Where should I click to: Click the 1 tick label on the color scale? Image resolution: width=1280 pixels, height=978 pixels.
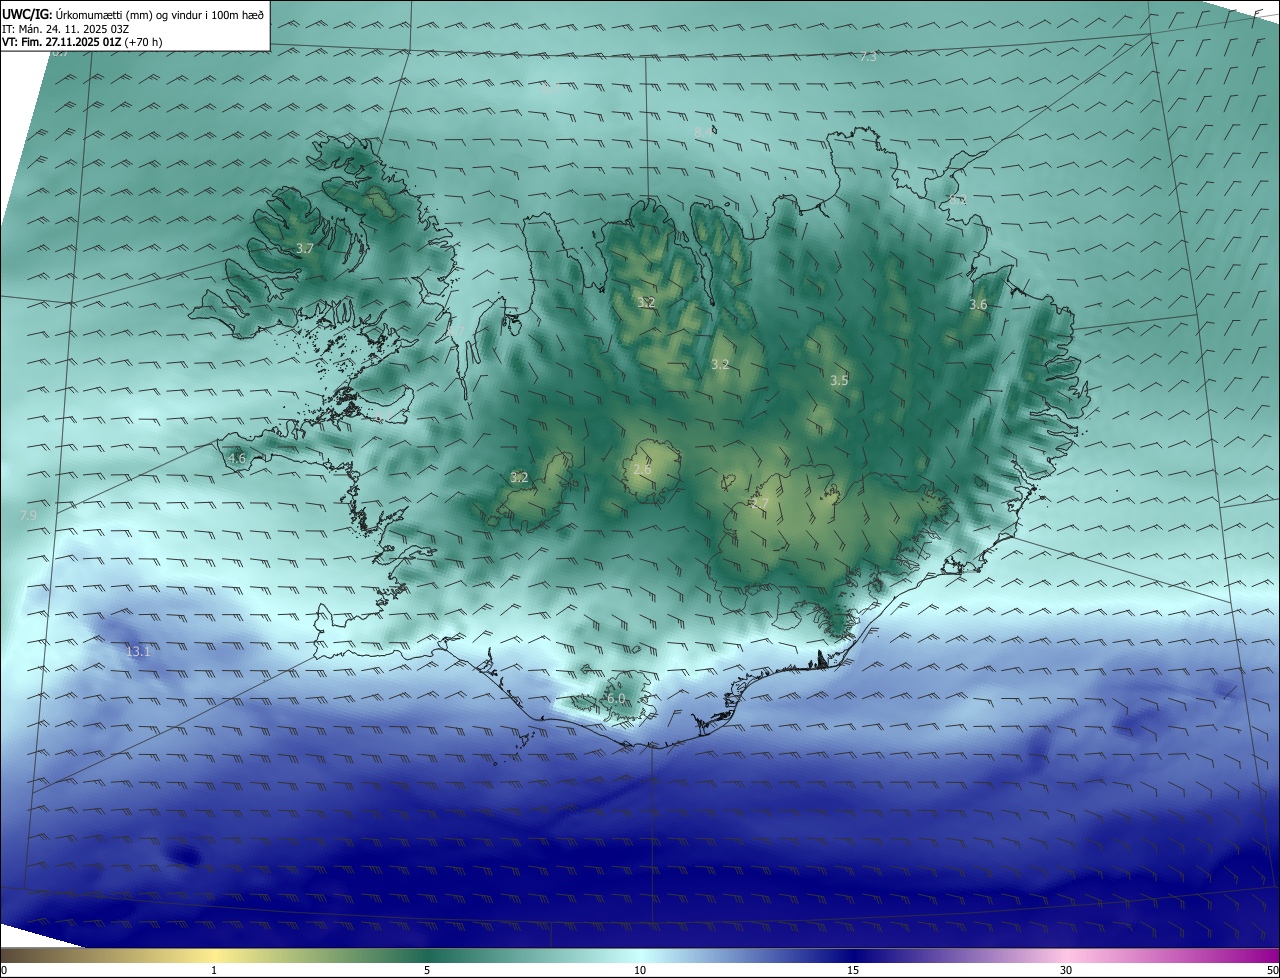(x=214, y=970)
